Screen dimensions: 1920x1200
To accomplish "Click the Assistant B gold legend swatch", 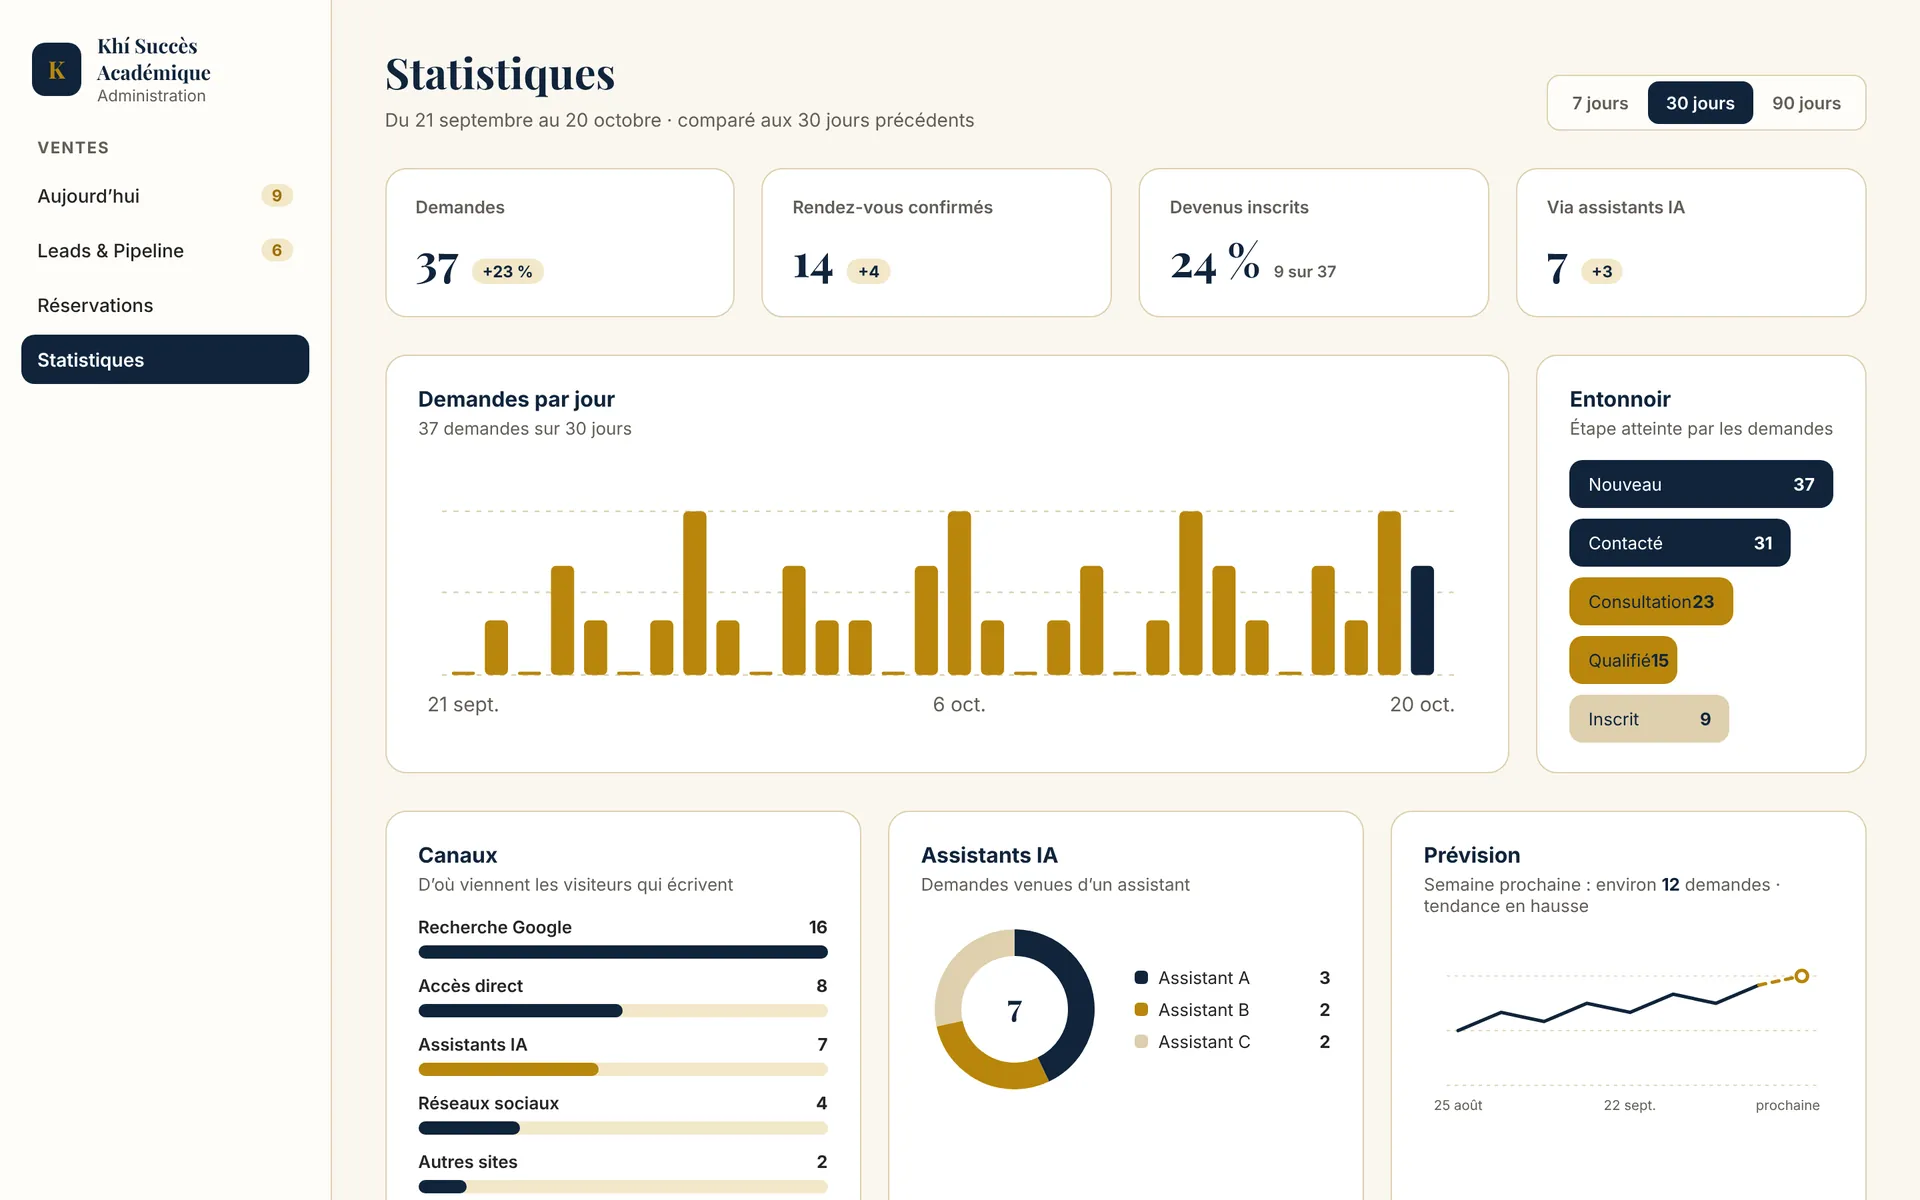I will 1141,1009.
